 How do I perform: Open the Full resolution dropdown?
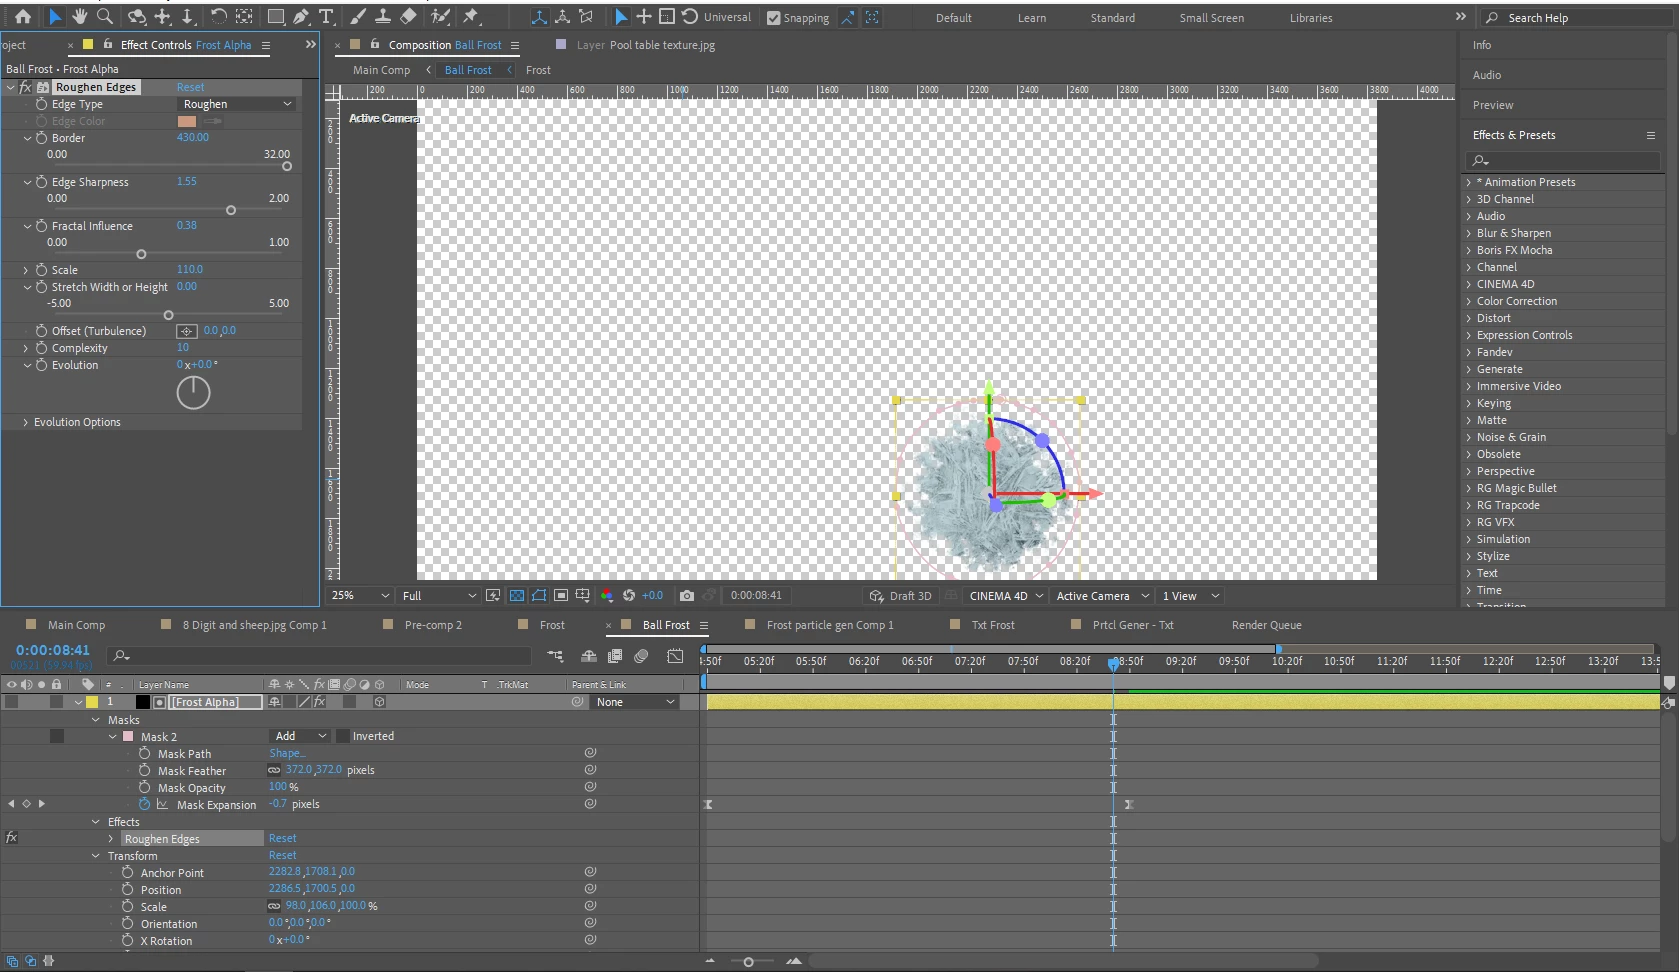(440, 595)
